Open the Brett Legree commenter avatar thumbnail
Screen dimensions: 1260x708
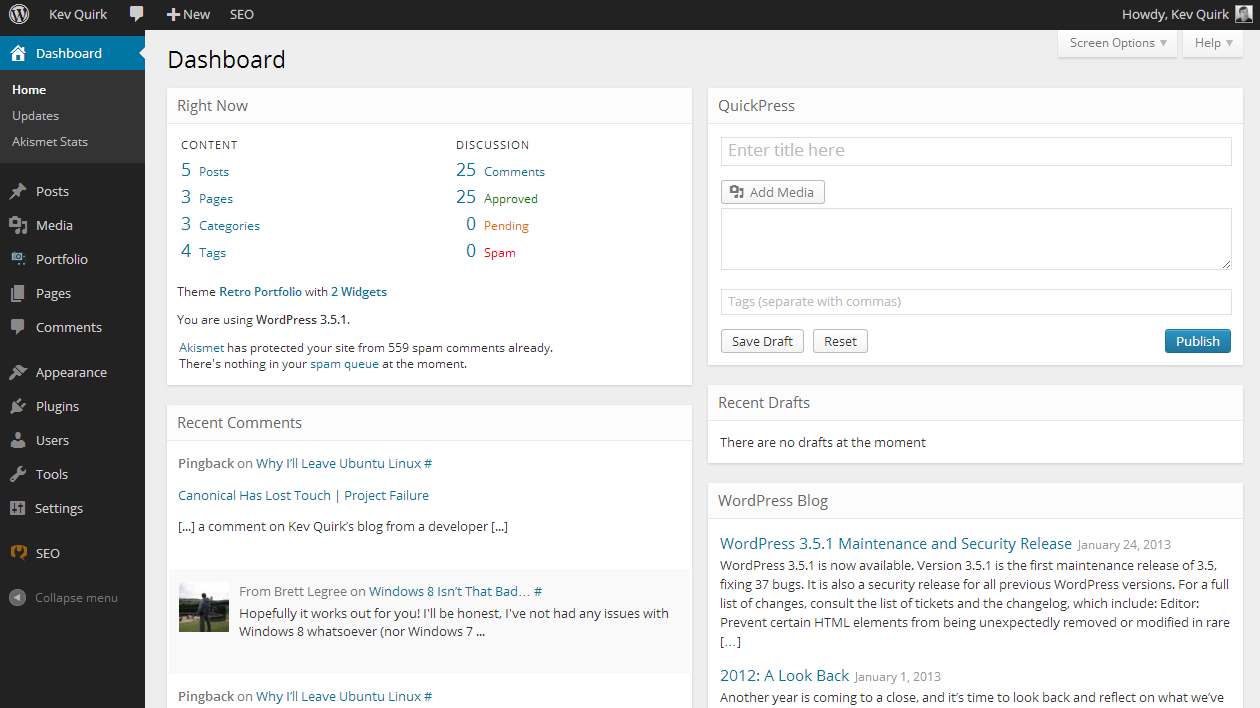coord(204,607)
